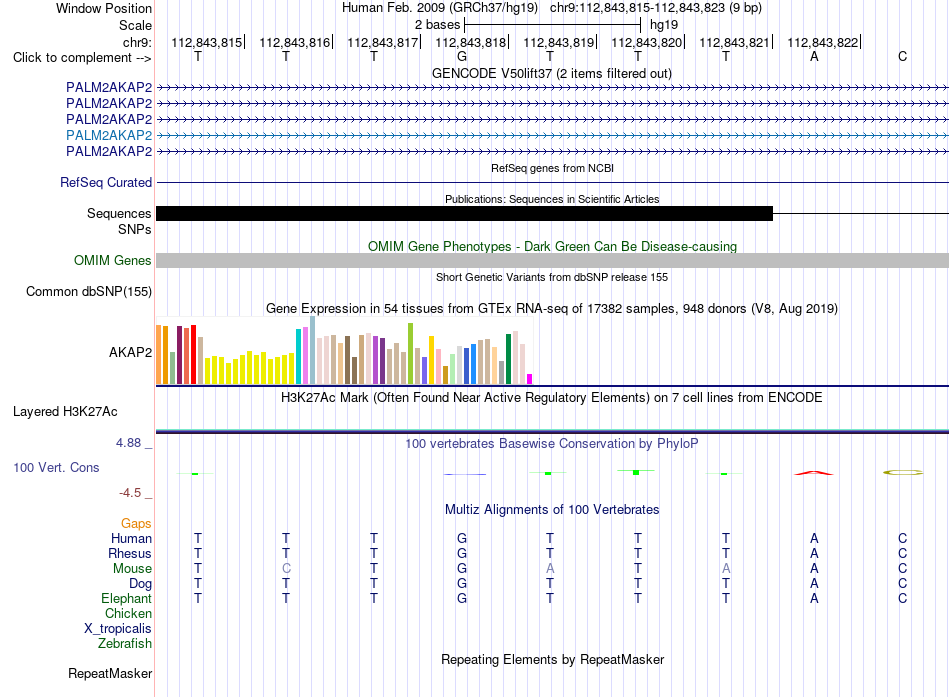This screenshot has width=950, height=697.
Task: Open the Layered H3K27Ac track label
Action: point(65,412)
